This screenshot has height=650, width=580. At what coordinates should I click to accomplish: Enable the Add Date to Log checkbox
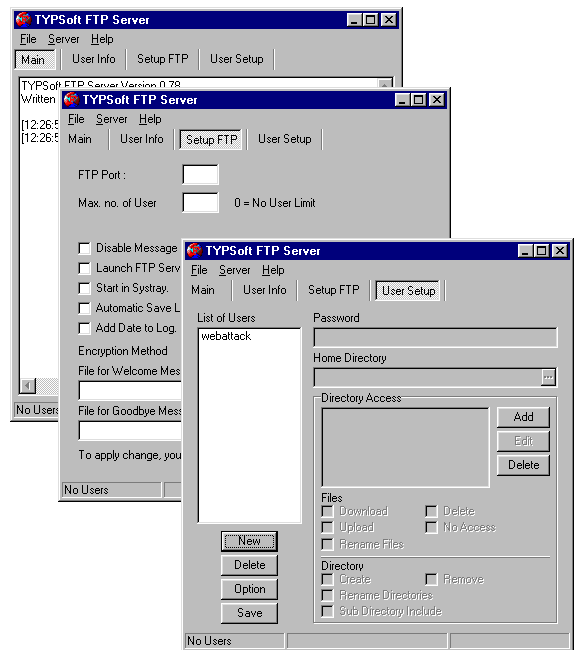click(84, 328)
